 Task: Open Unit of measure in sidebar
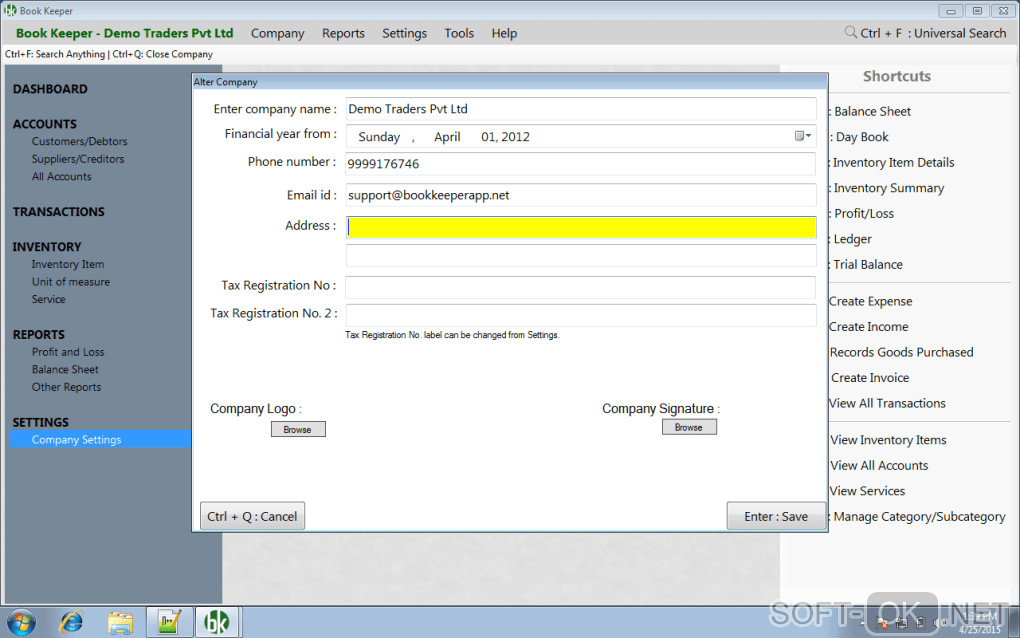[71, 282]
